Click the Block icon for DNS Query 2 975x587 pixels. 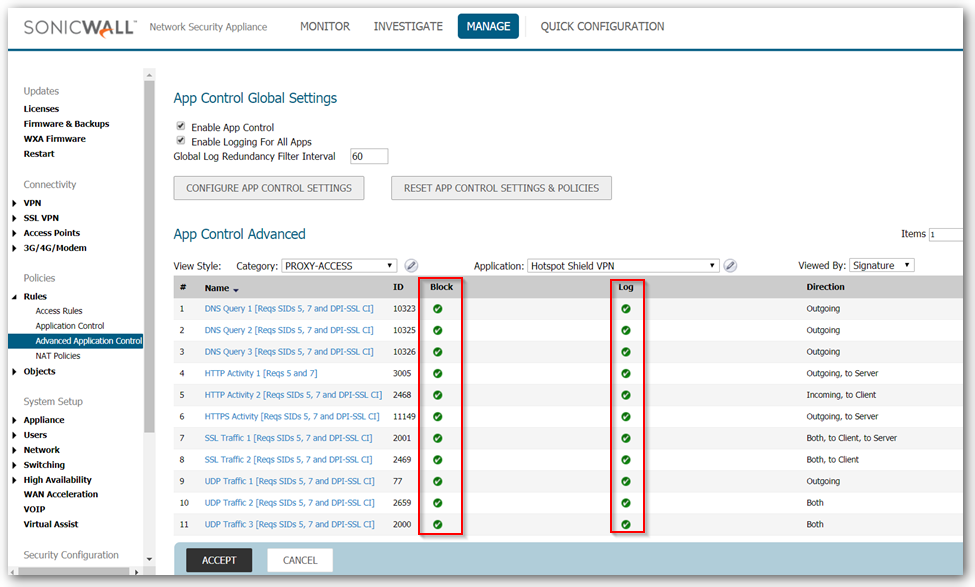point(438,330)
